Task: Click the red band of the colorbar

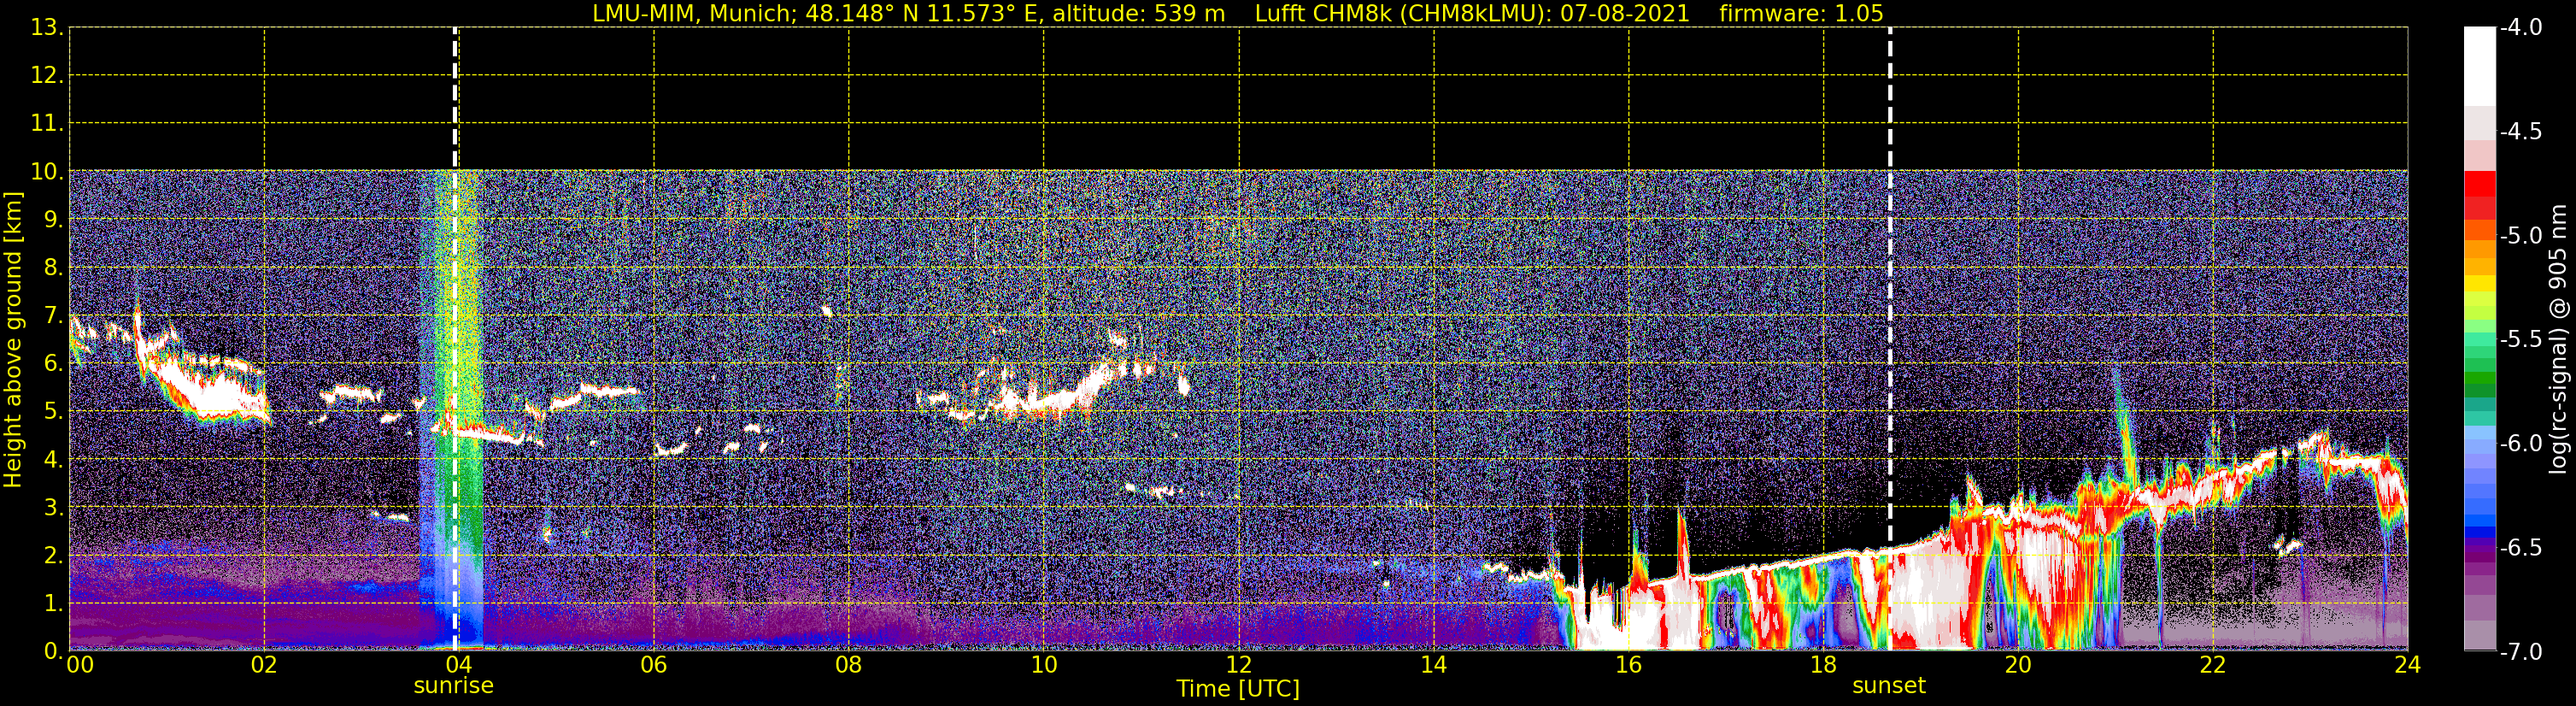Action: click(x=2479, y=195)
